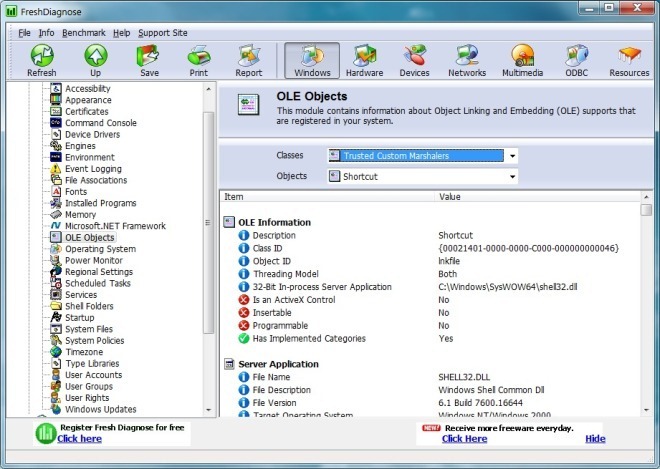Open the Report toolbar icon
660x469 pixels.
pos(248,61)
